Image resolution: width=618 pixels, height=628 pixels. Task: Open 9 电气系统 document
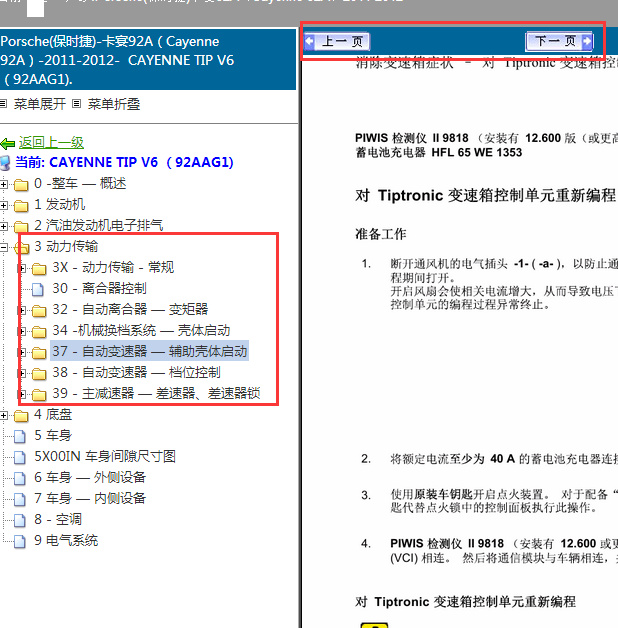(x=66, y=541)
